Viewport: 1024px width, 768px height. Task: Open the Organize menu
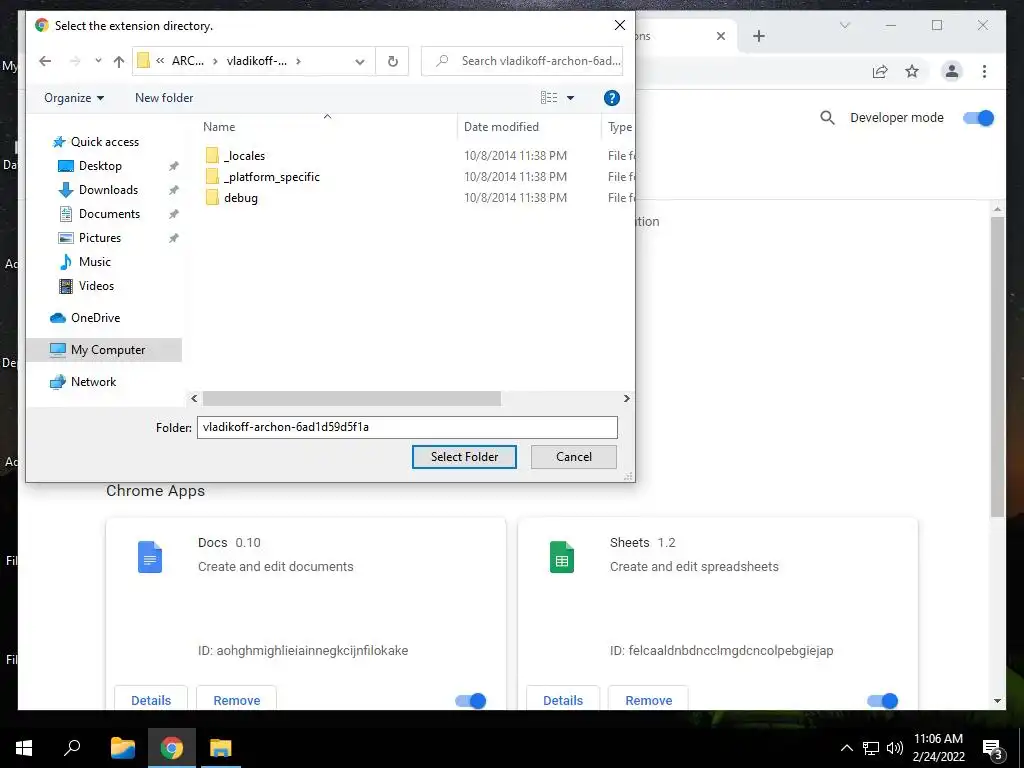click(x=74, y=98)
